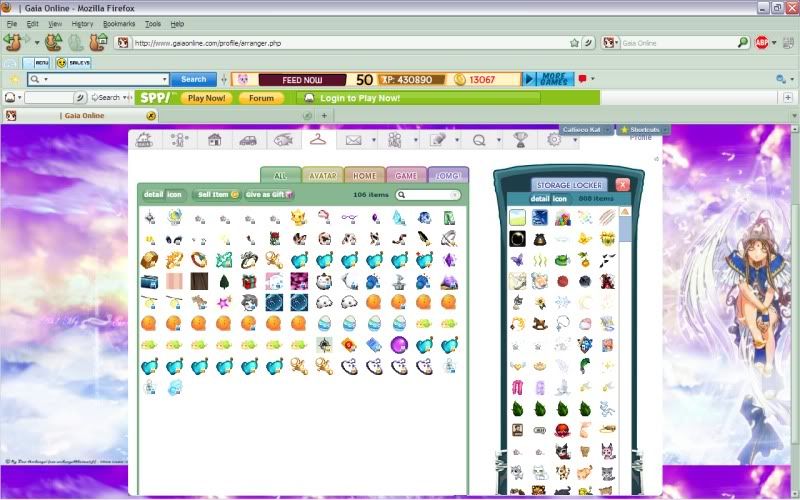This screenshot has height=500, width=800.
Task: Open Gaia towns icon in site navigation
Action: pyautogui.click(x=144, y=139)
